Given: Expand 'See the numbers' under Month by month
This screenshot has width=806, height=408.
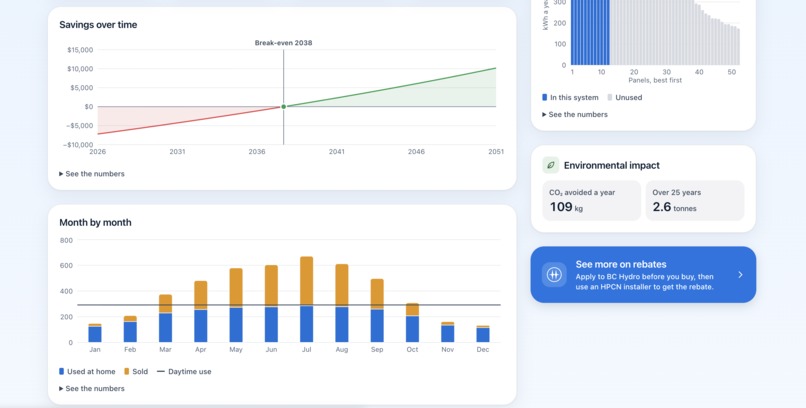Looking at the screenshot, I should pyautogui.click(x=91, y=388).
